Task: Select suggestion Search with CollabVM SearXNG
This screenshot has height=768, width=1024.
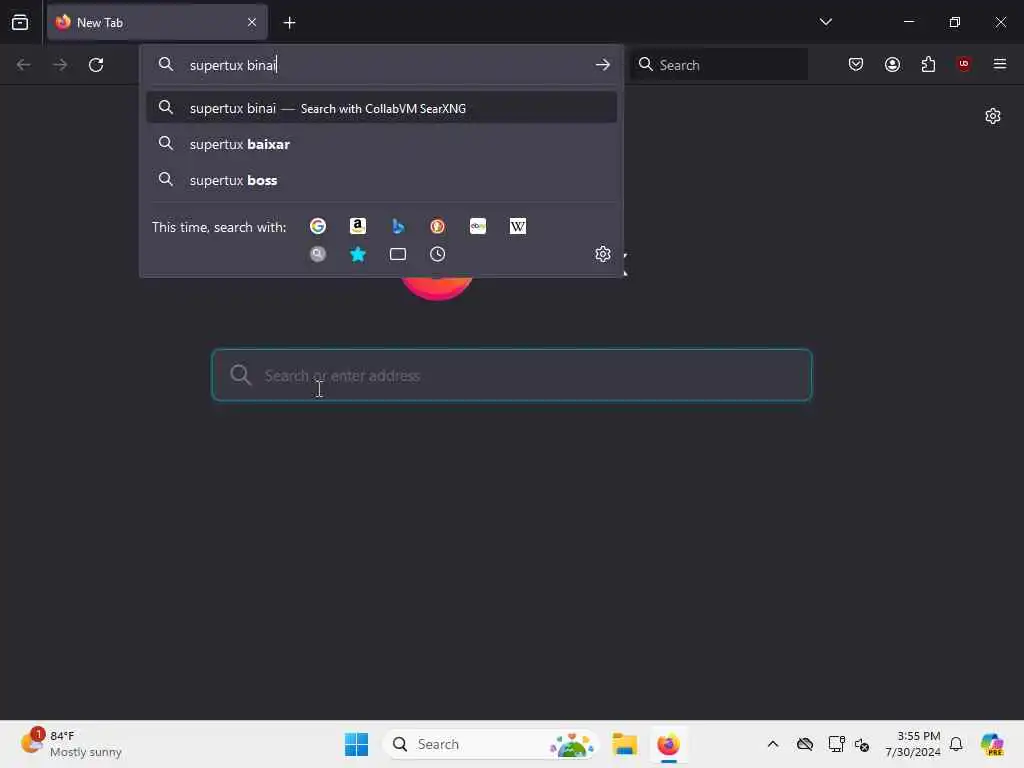Action: point(382,108)
